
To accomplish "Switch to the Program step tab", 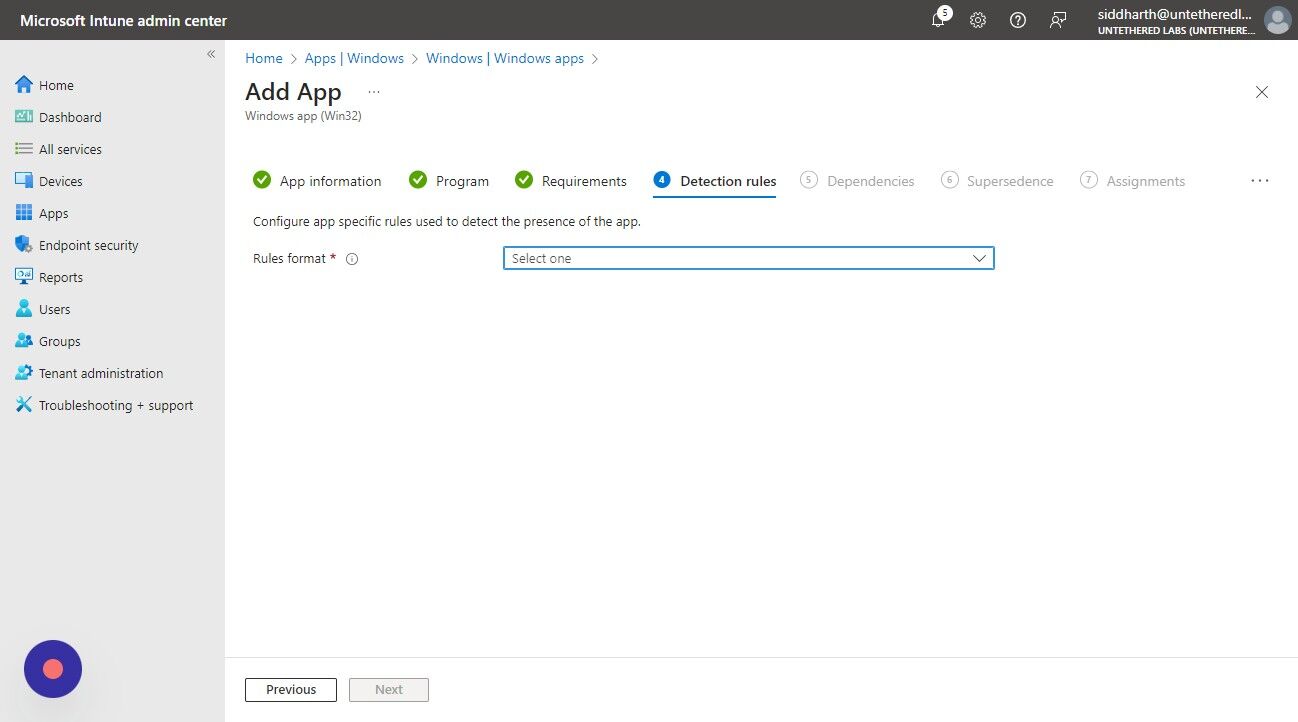I will [462, 181].
